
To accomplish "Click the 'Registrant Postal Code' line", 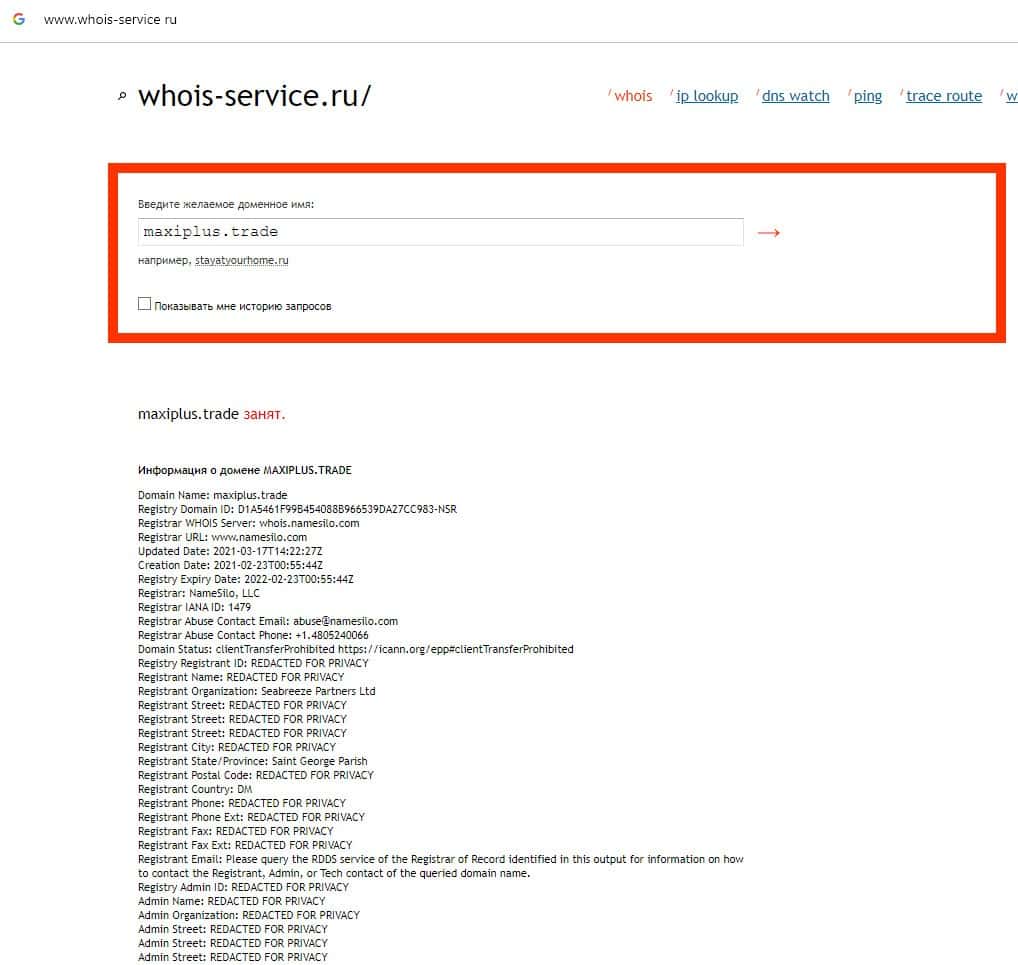I will click(x=256, y=775).
